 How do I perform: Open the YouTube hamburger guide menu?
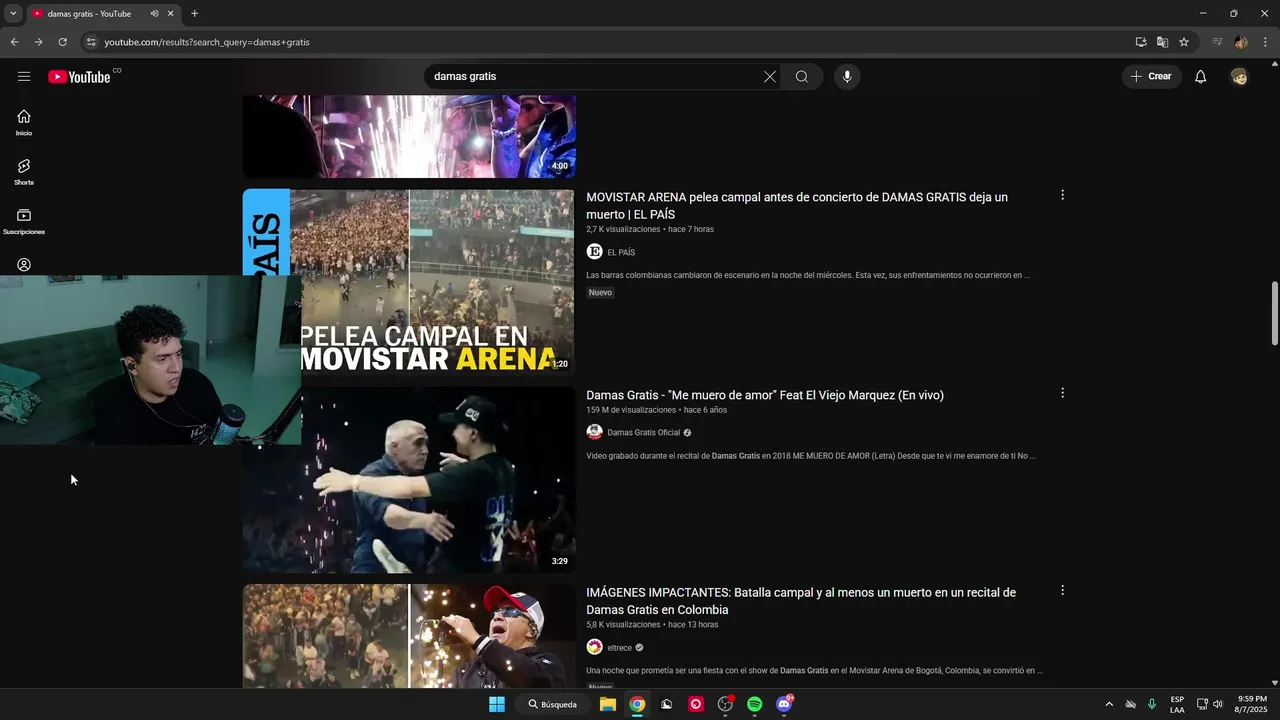[x=24, y=77]
